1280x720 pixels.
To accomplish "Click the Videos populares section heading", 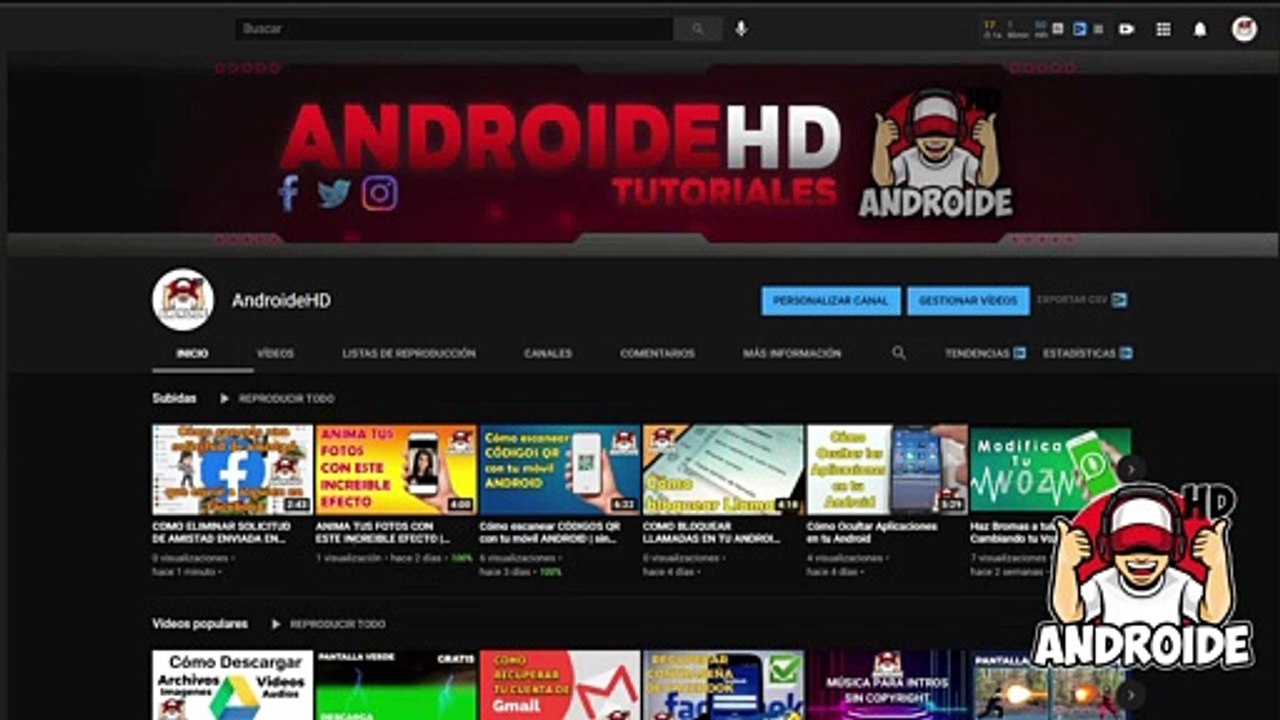I will tap(200, 624).
